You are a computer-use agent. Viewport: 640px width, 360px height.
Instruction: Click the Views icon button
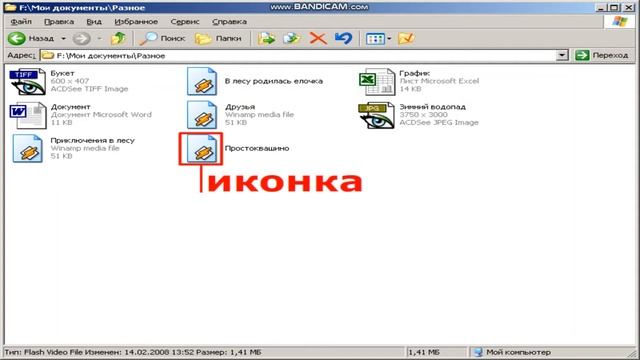click(x=375, y=39)
